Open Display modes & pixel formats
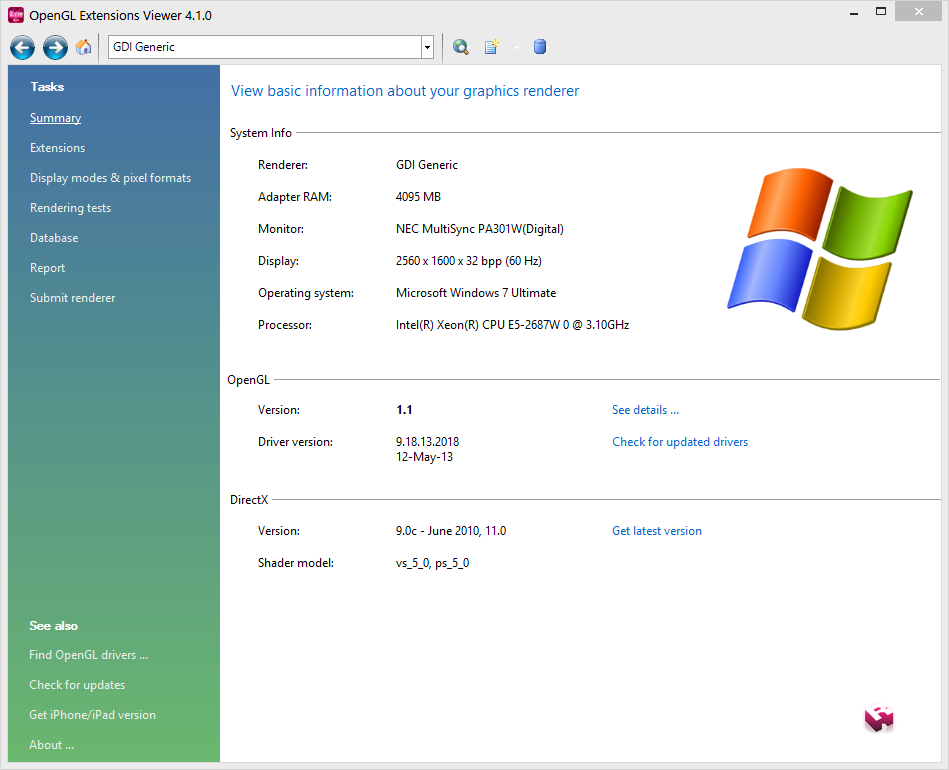This screenshot has width=949, height=770. pyautogui.click(x=111, y=178)
